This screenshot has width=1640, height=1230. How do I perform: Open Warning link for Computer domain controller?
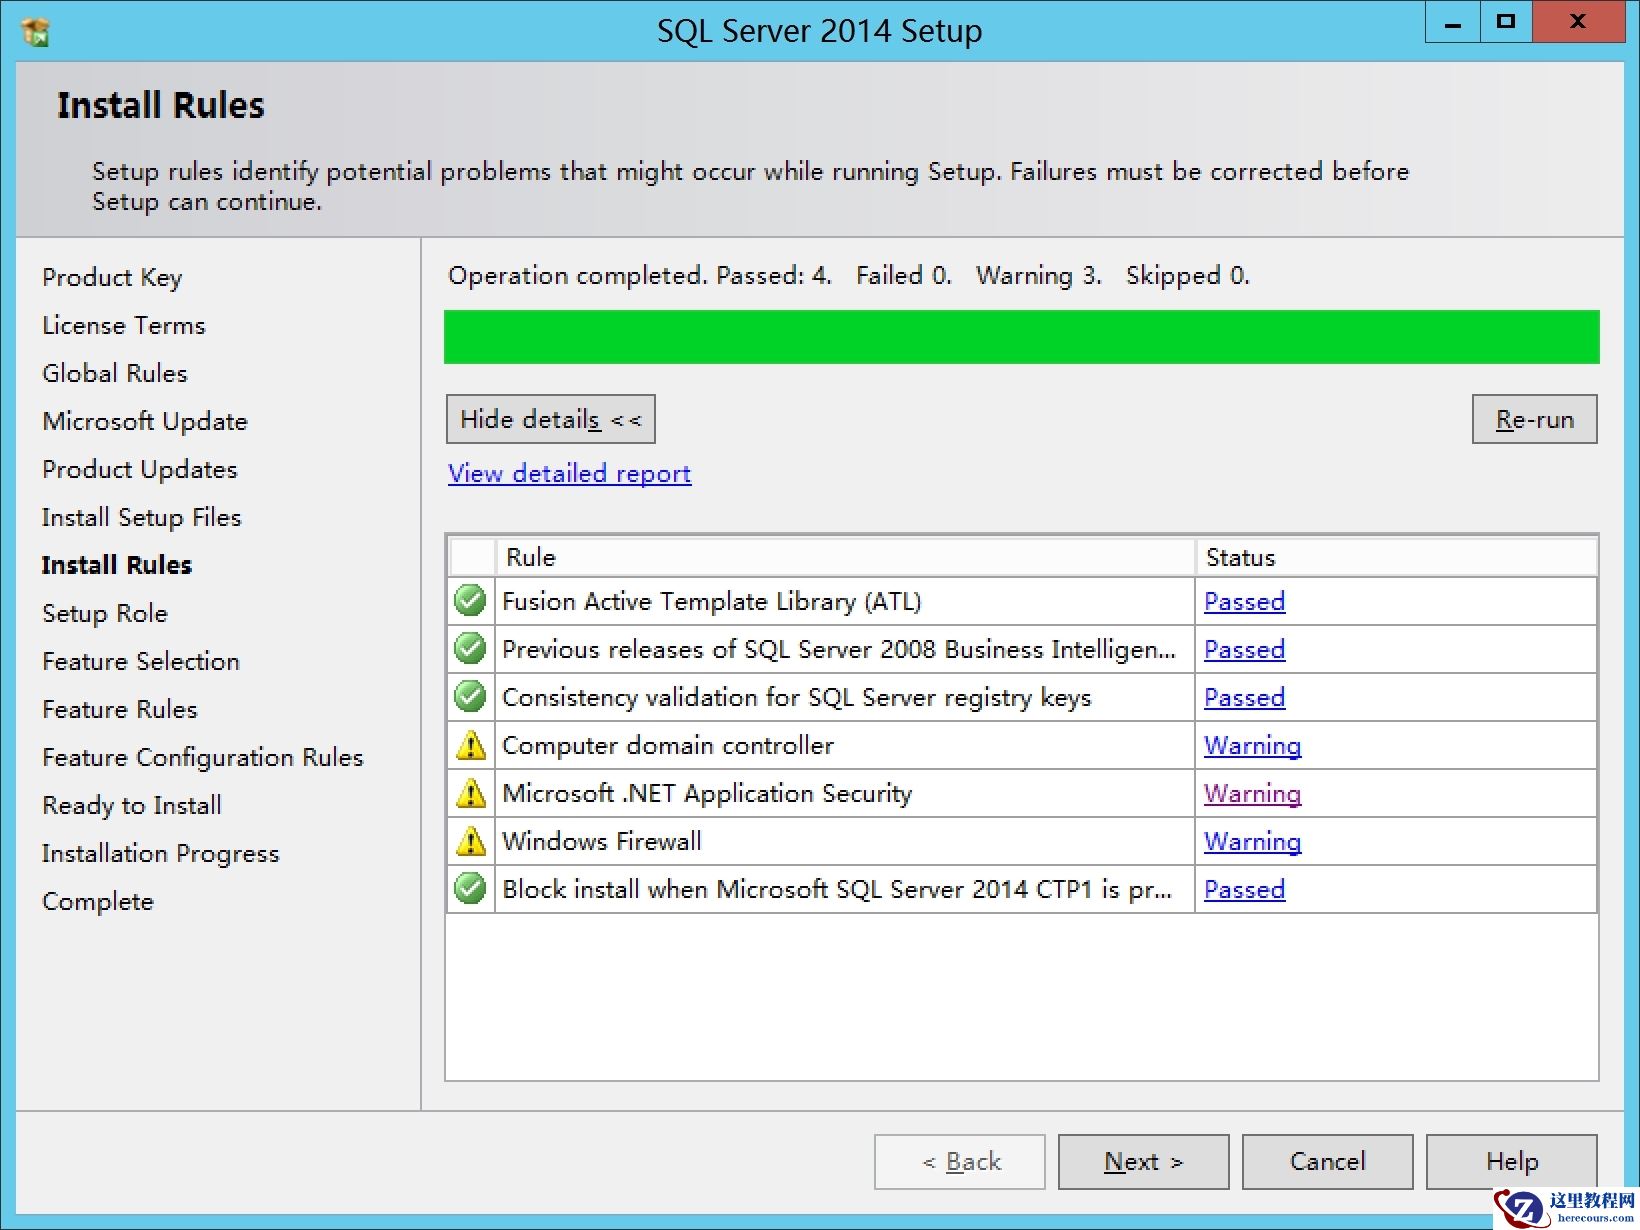[1252, 745]
